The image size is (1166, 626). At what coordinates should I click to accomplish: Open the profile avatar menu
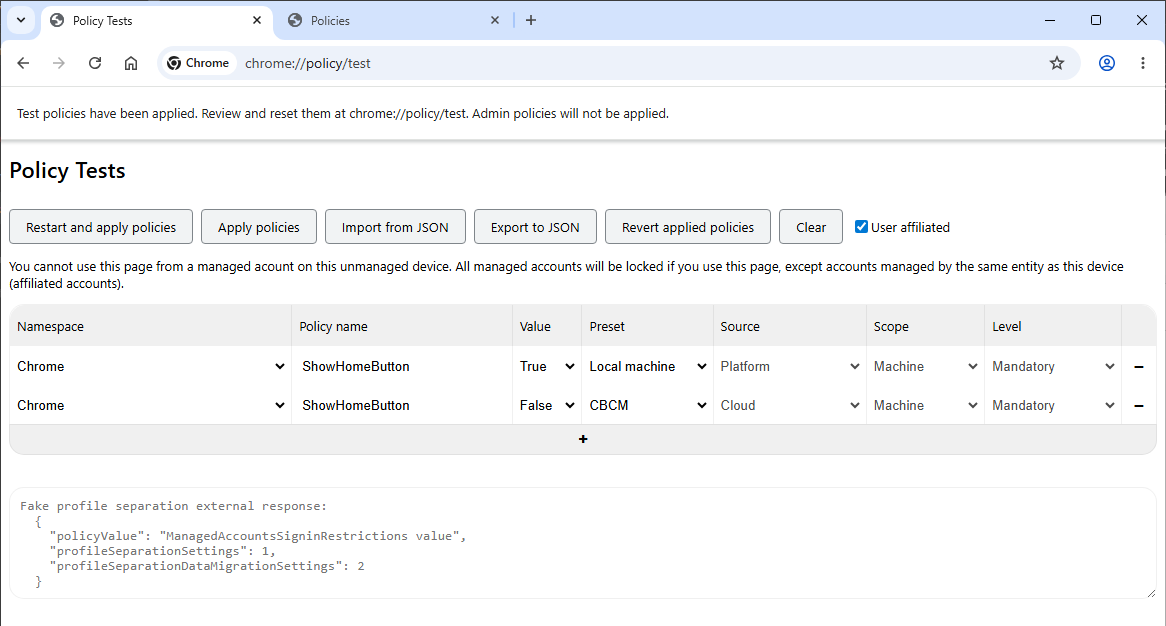click(1107, 63)
